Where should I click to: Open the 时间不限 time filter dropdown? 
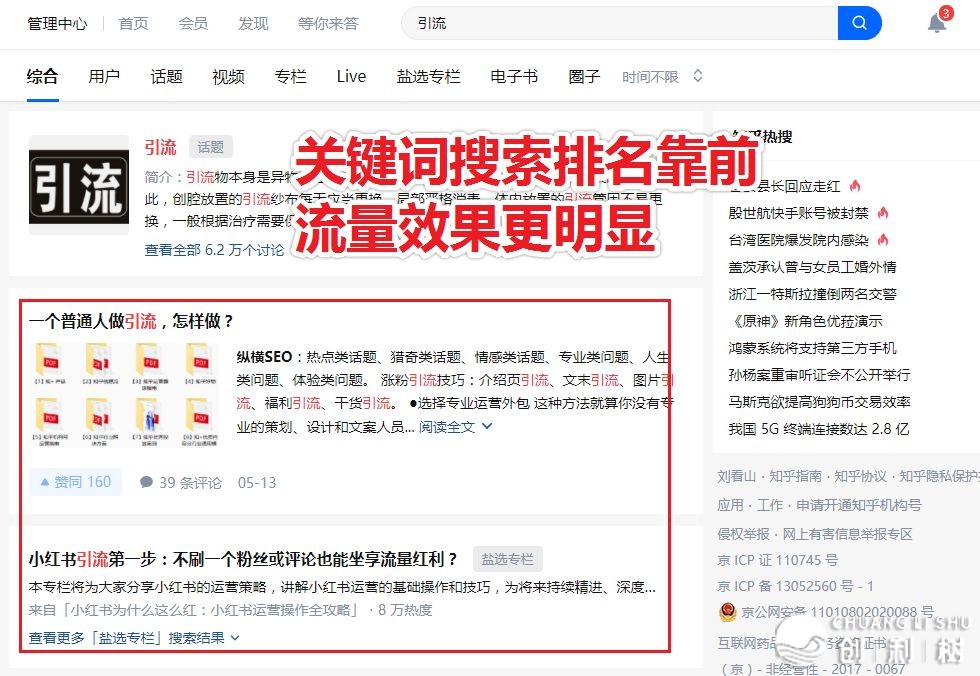coord(662,77)
